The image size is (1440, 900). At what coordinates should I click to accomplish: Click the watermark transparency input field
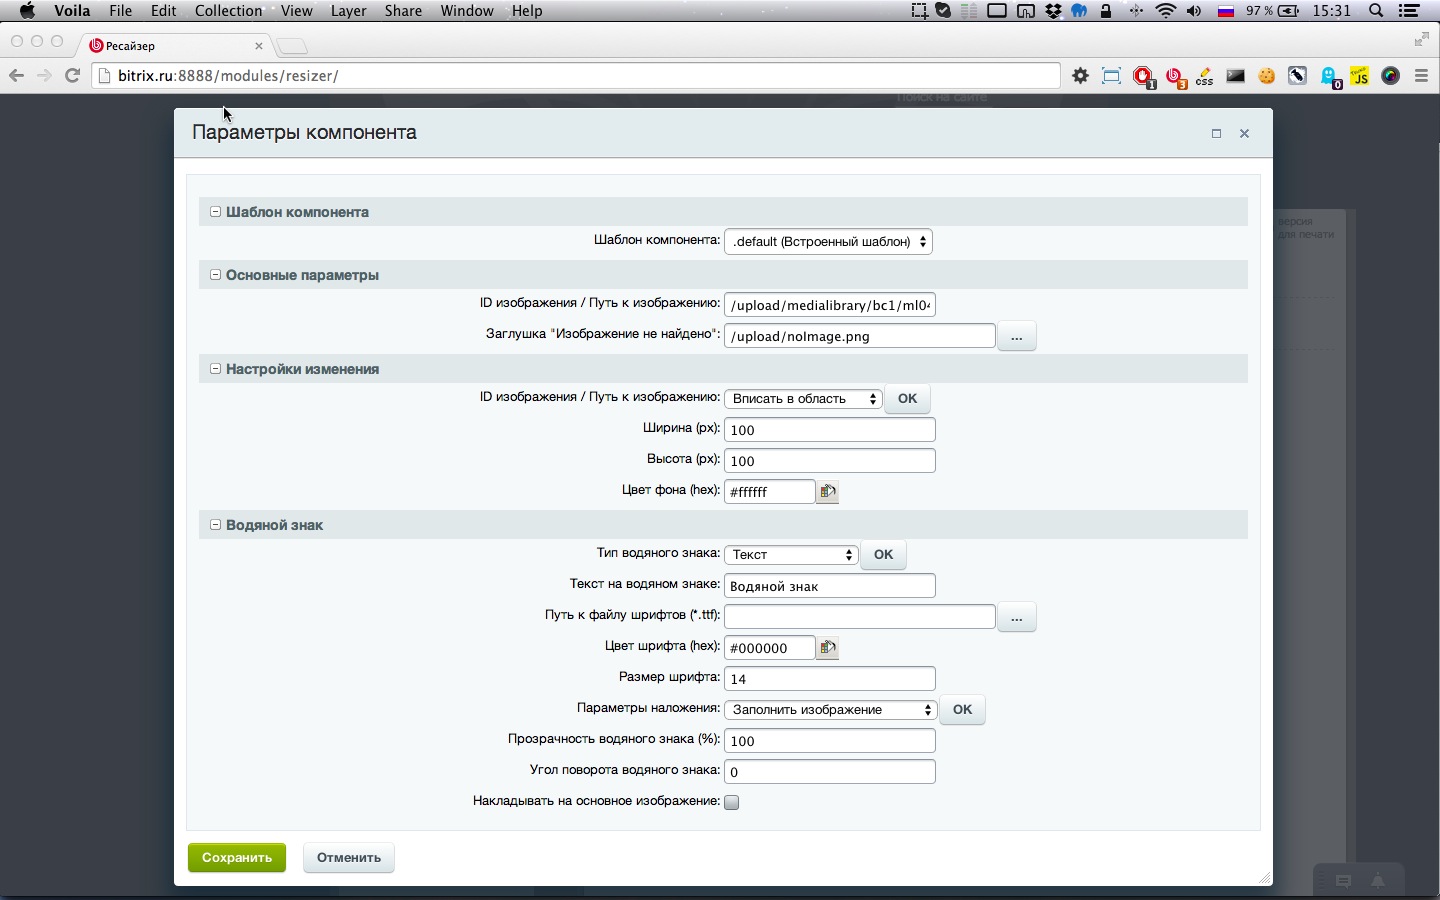click(830, 741)
